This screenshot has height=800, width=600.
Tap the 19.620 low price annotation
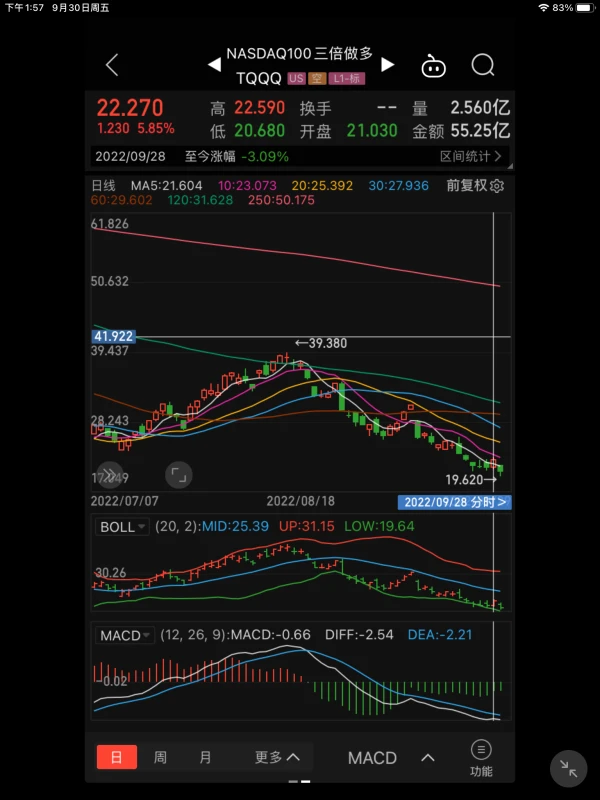coord(471,480)
